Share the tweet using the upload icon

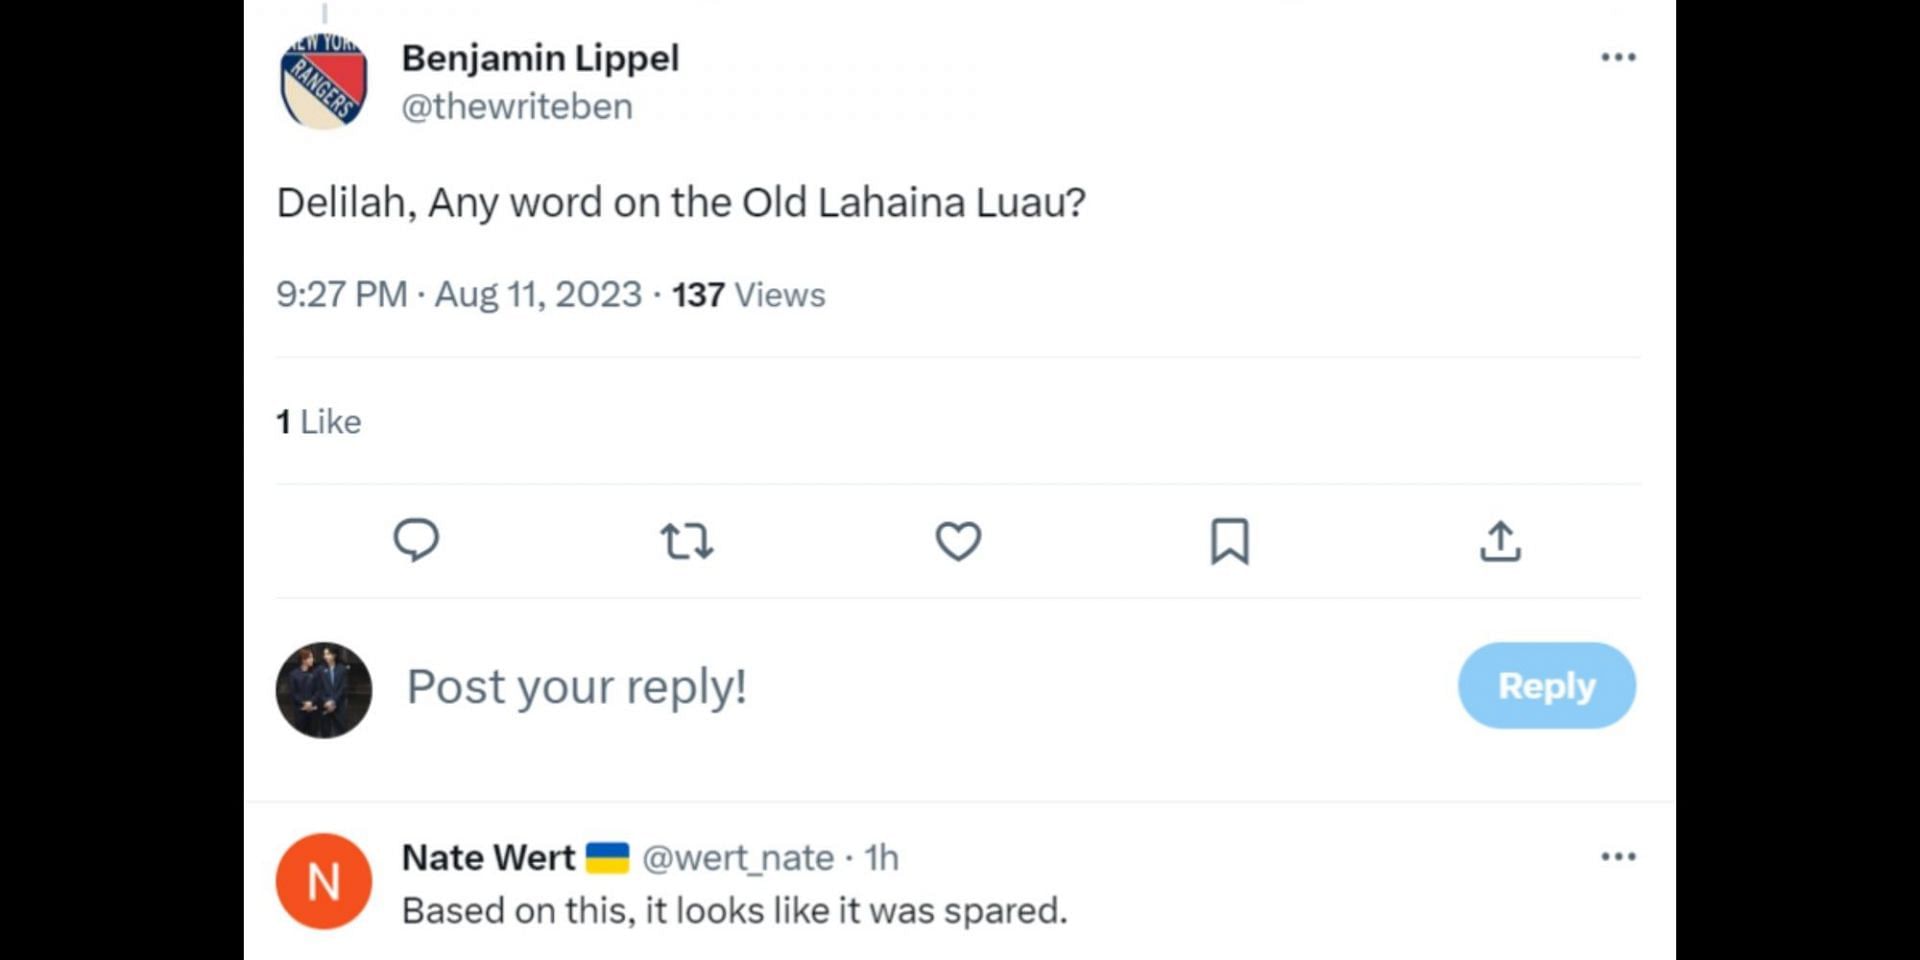coord(1500,541)
